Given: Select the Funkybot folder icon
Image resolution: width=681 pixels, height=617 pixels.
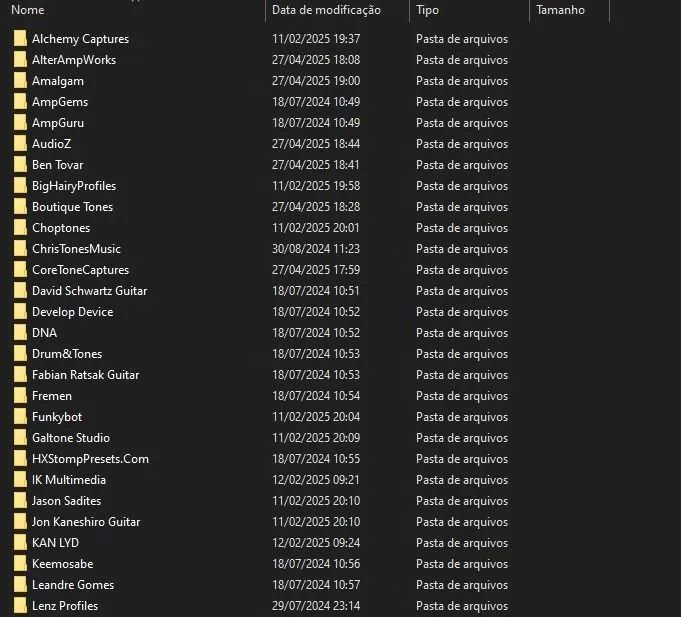Looking at the screenshot, I should [x=20, y=417].
